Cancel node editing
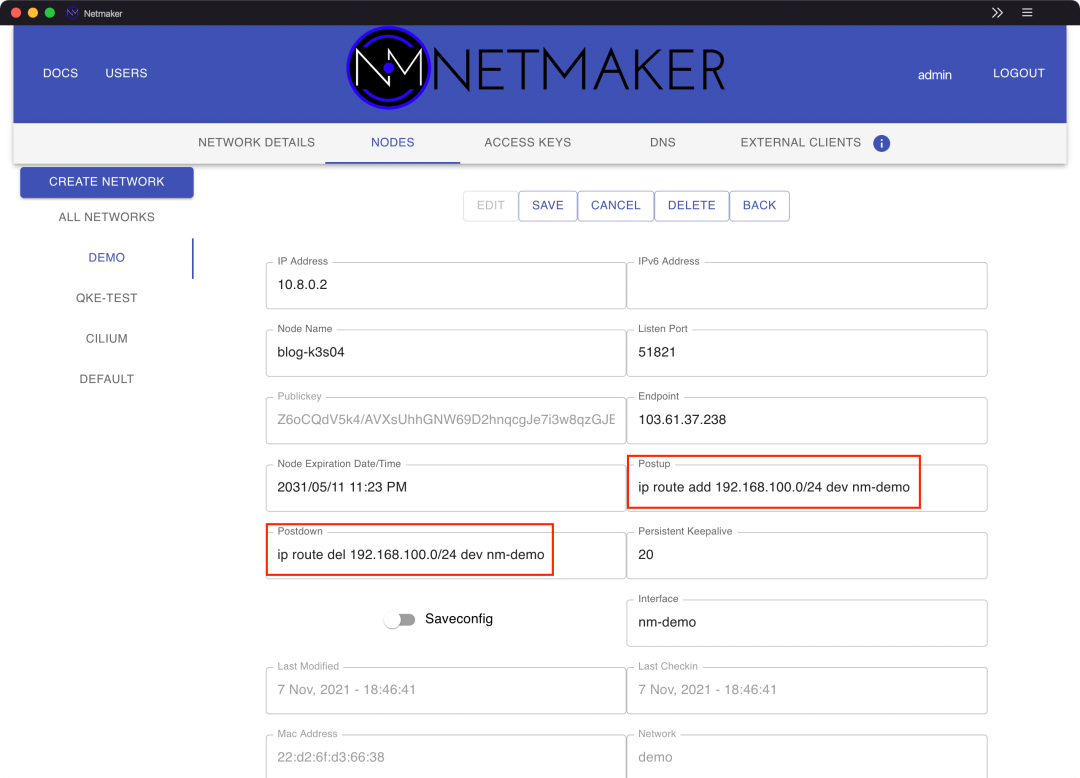This screenshot has height=778, width=1080. [x=616, y=206]
